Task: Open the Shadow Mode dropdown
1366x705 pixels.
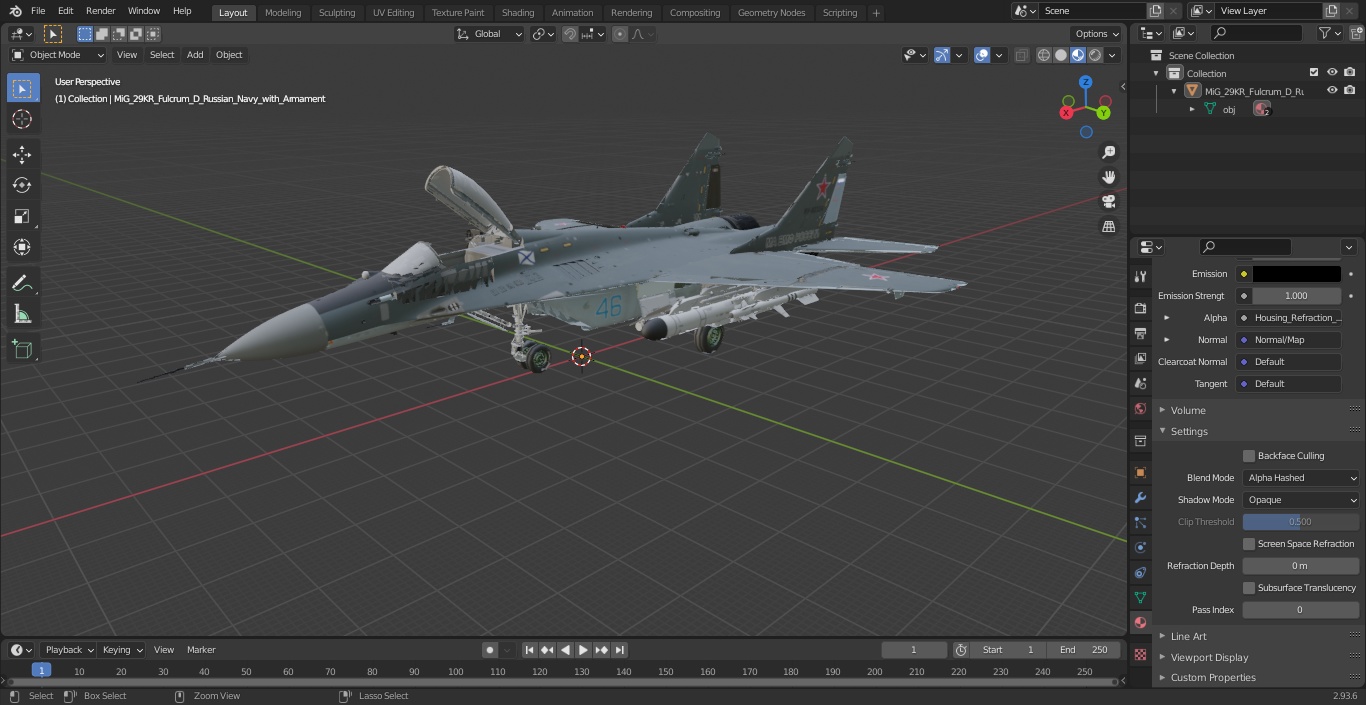Action: pos(1301,500)
